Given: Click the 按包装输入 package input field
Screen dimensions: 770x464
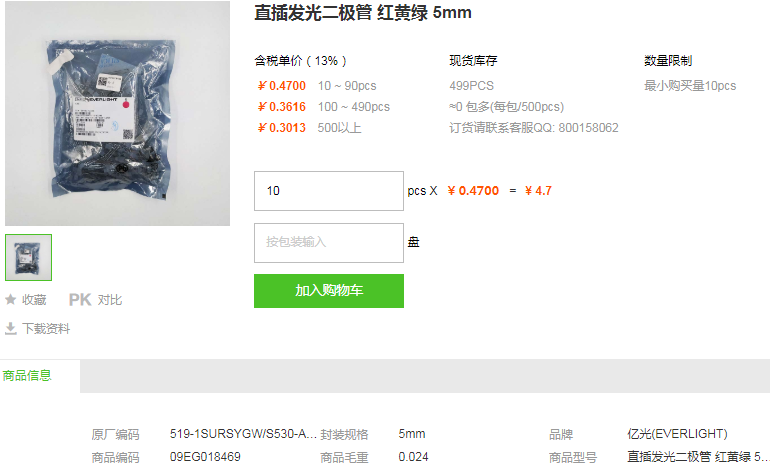Looking at the screenshot, I should [329, 243].
